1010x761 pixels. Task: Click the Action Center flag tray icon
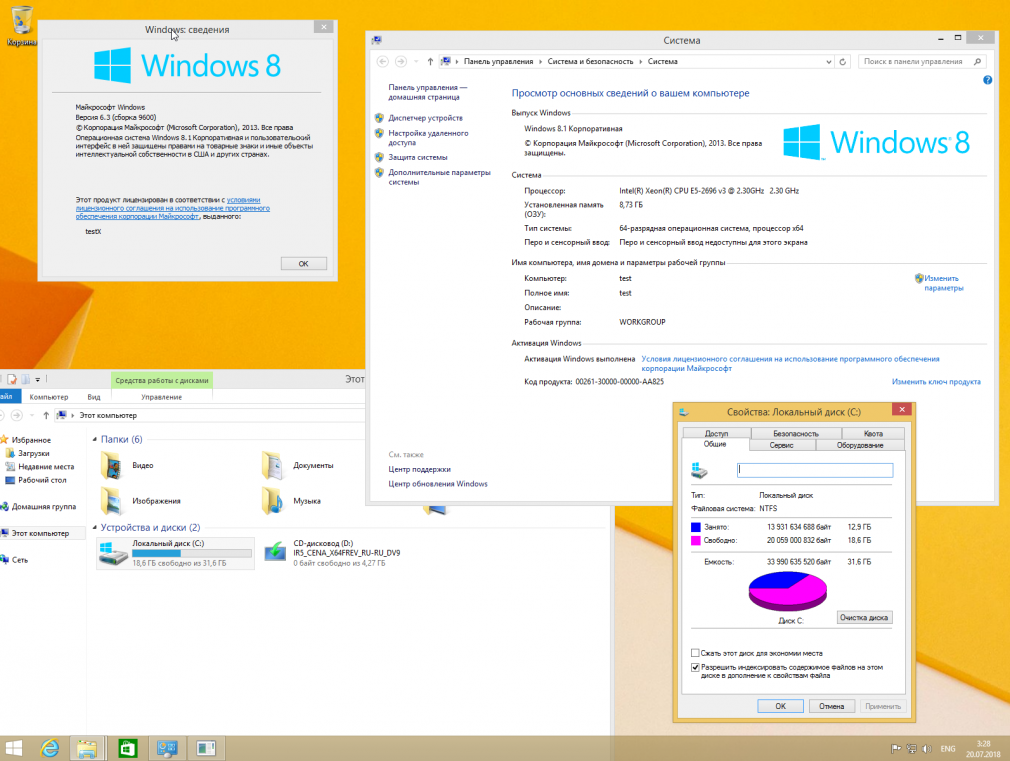tap(895, 749)
